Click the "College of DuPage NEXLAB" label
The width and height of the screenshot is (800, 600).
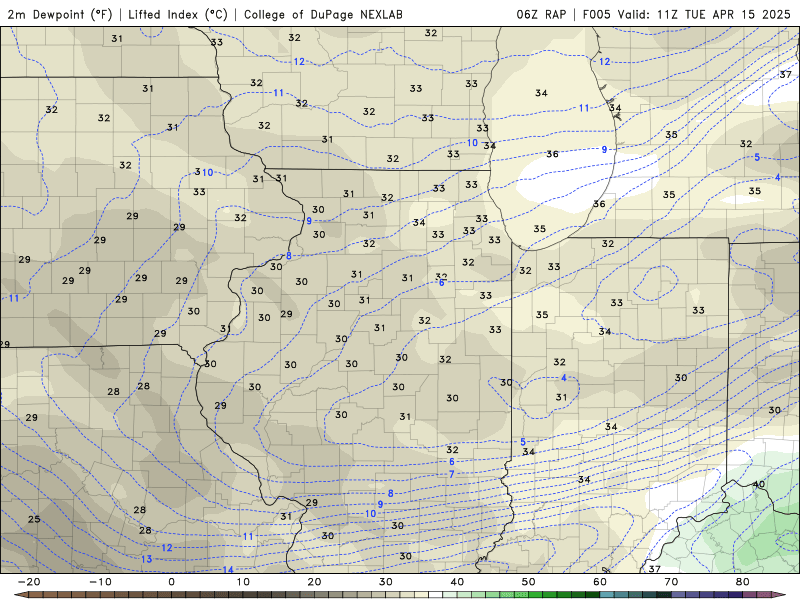tap(323, 14)
